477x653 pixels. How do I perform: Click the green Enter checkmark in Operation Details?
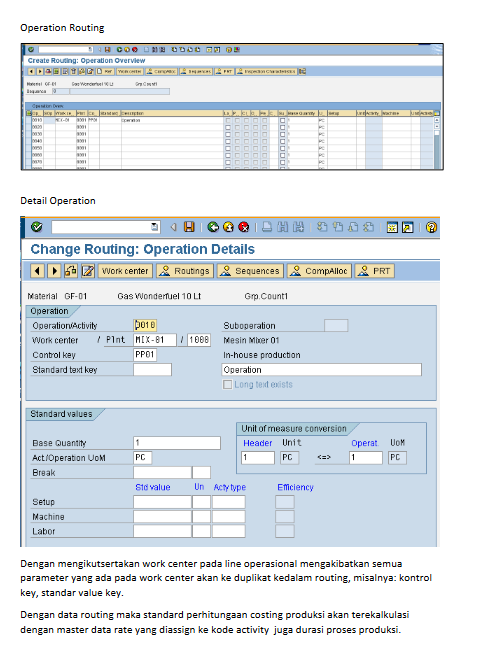(x=37, y=227)
